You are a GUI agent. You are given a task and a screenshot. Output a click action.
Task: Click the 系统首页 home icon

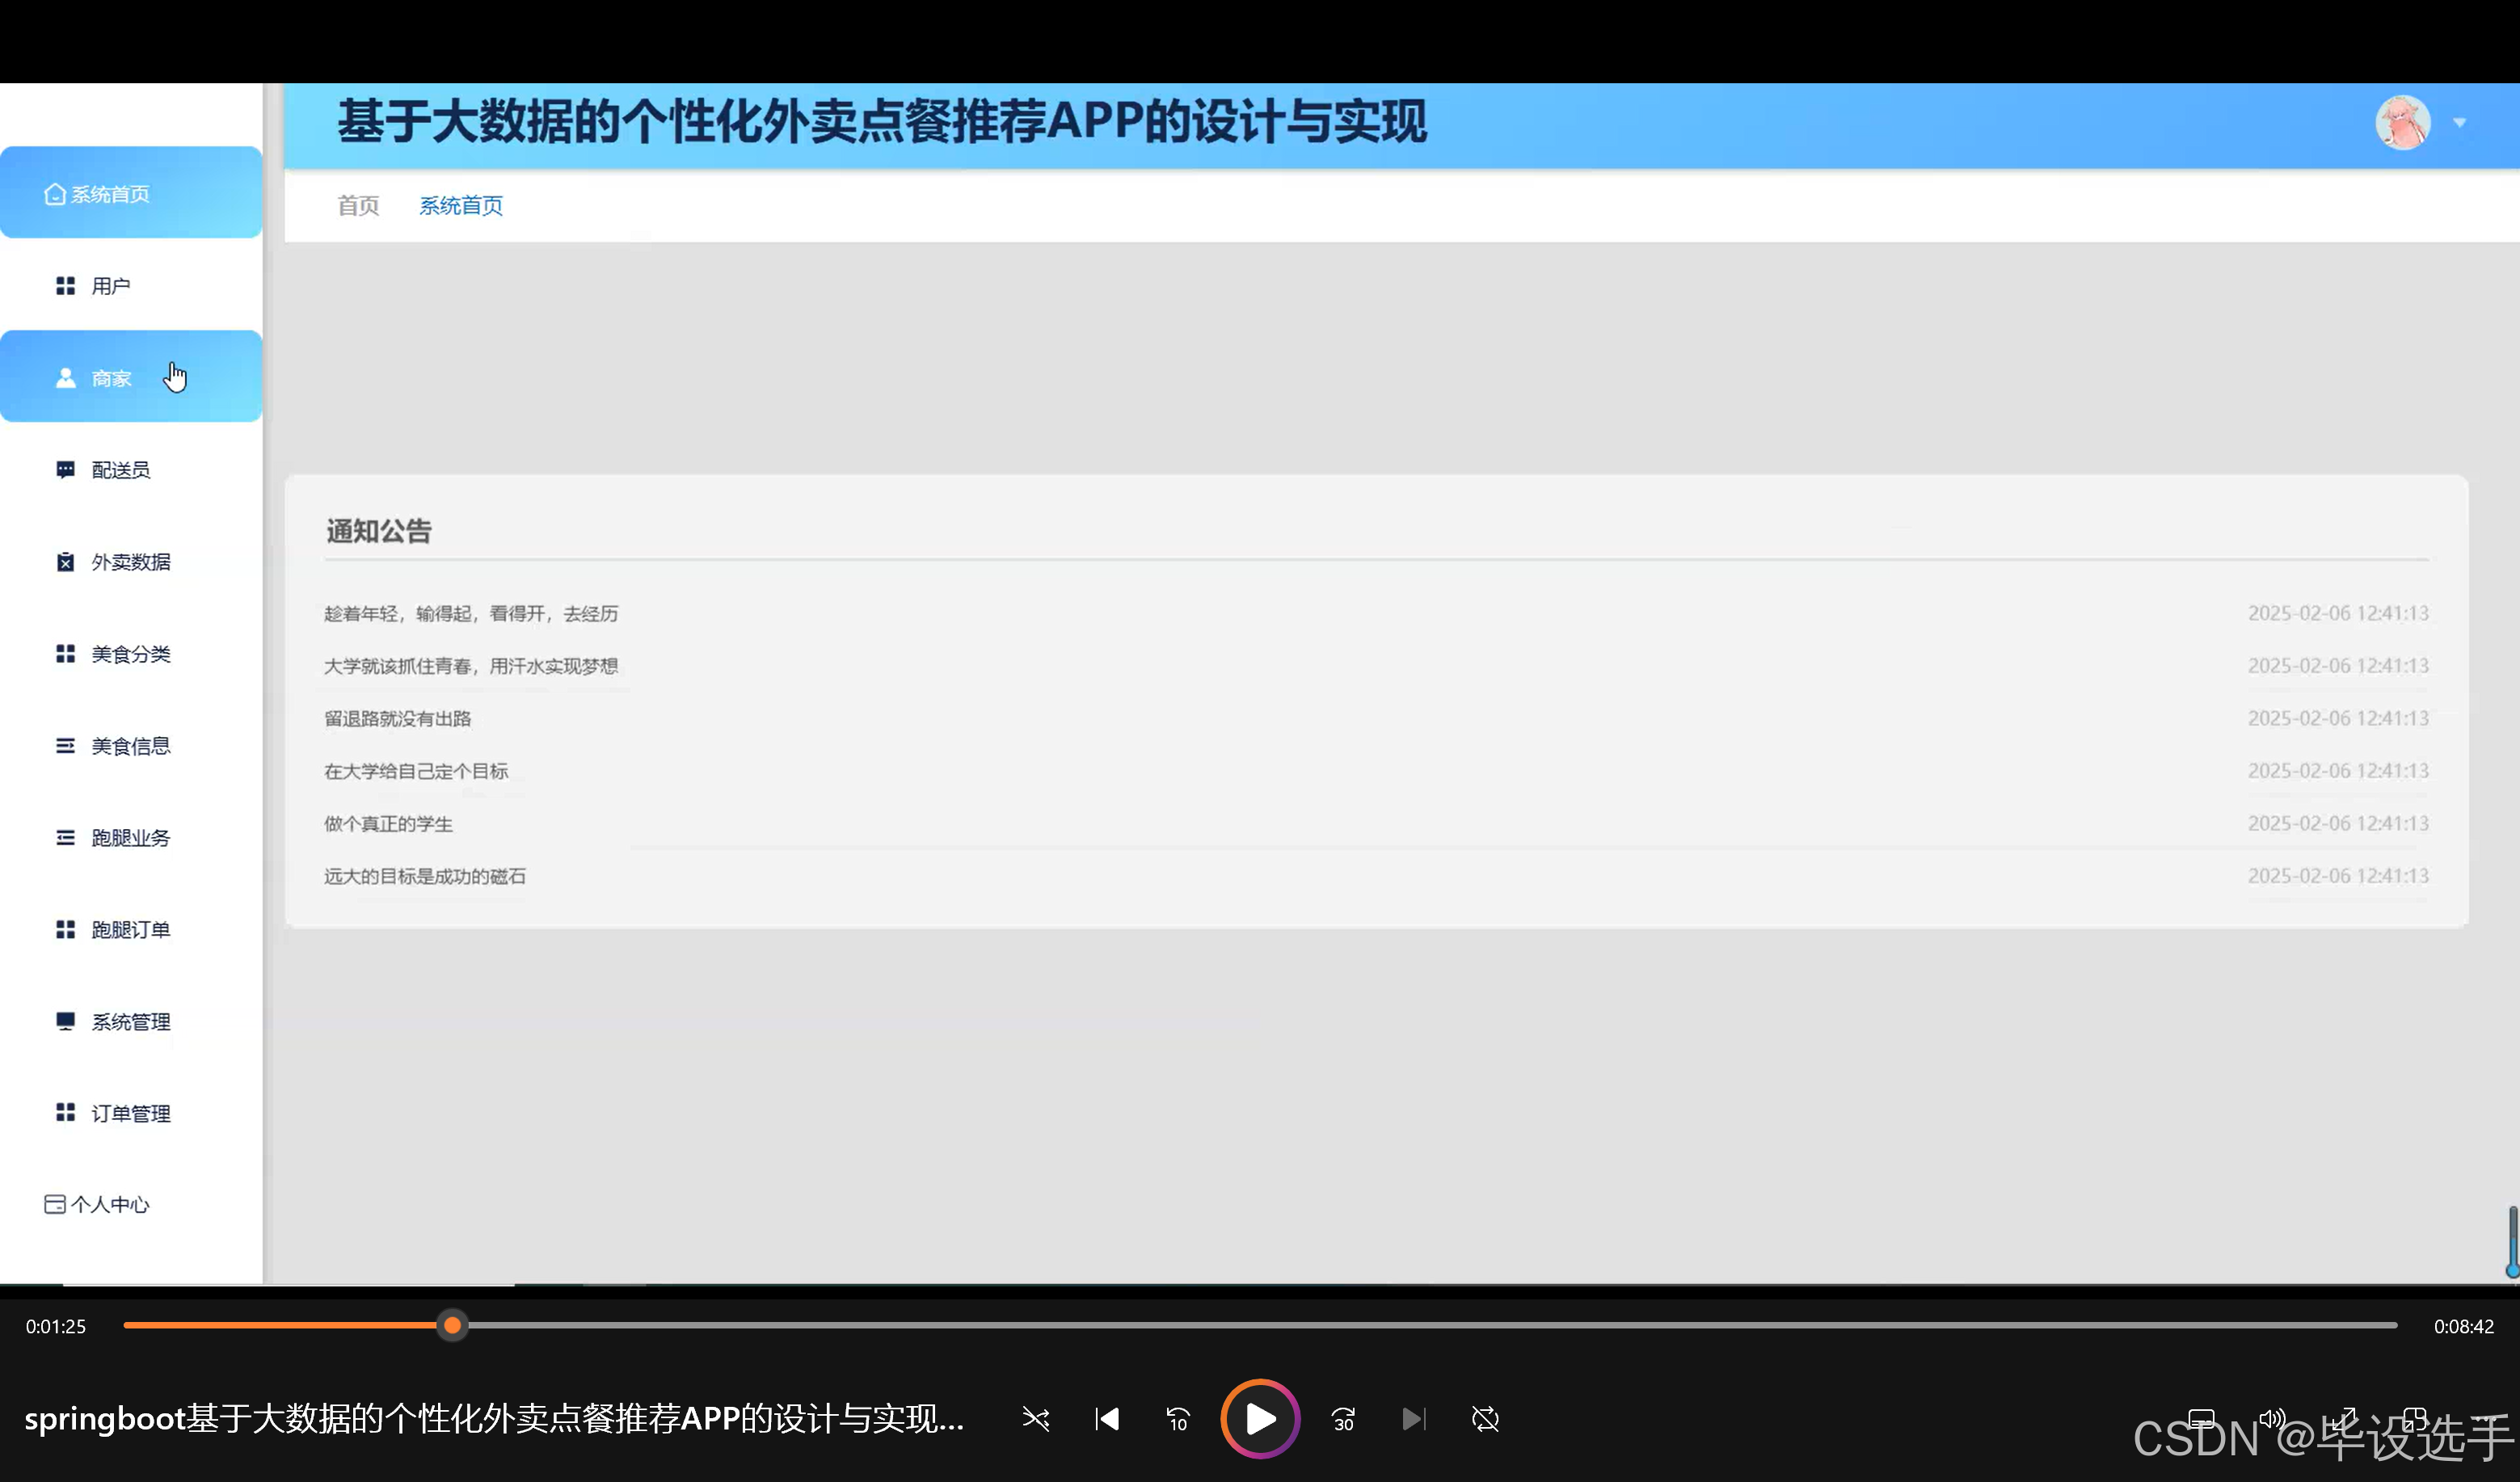pos(55,194)
